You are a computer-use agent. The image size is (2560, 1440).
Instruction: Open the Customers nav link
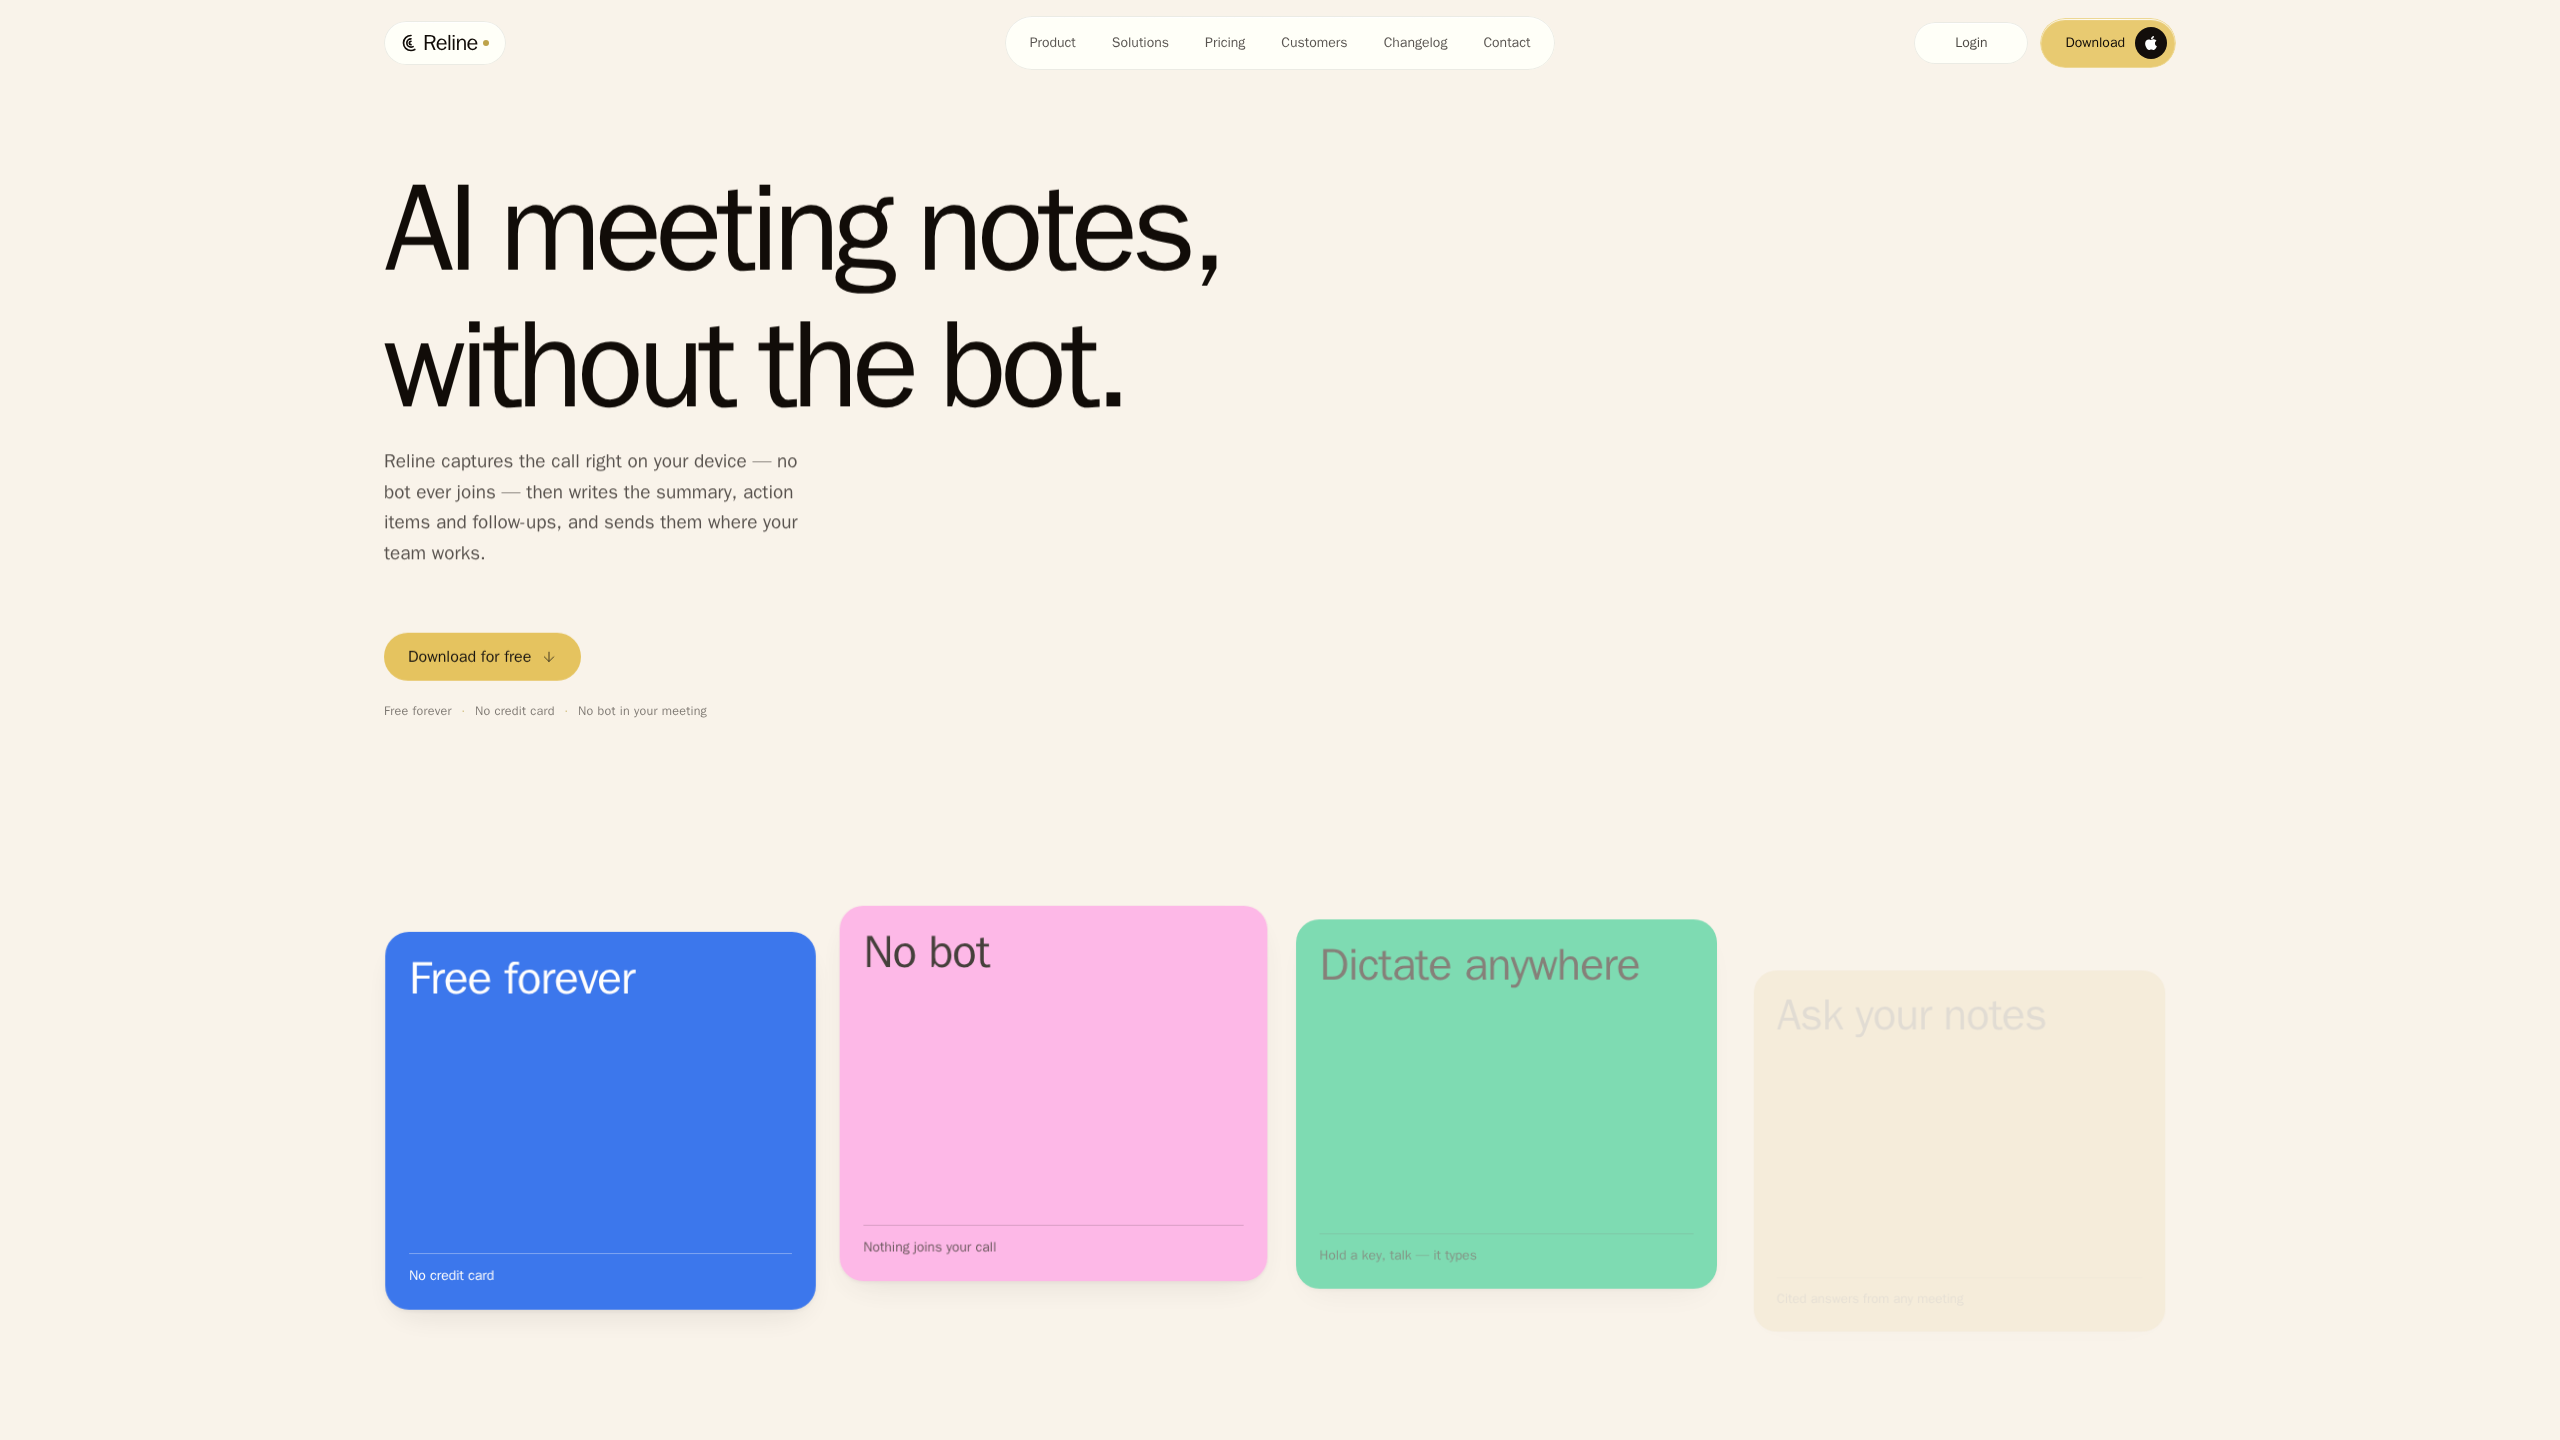1314,43
